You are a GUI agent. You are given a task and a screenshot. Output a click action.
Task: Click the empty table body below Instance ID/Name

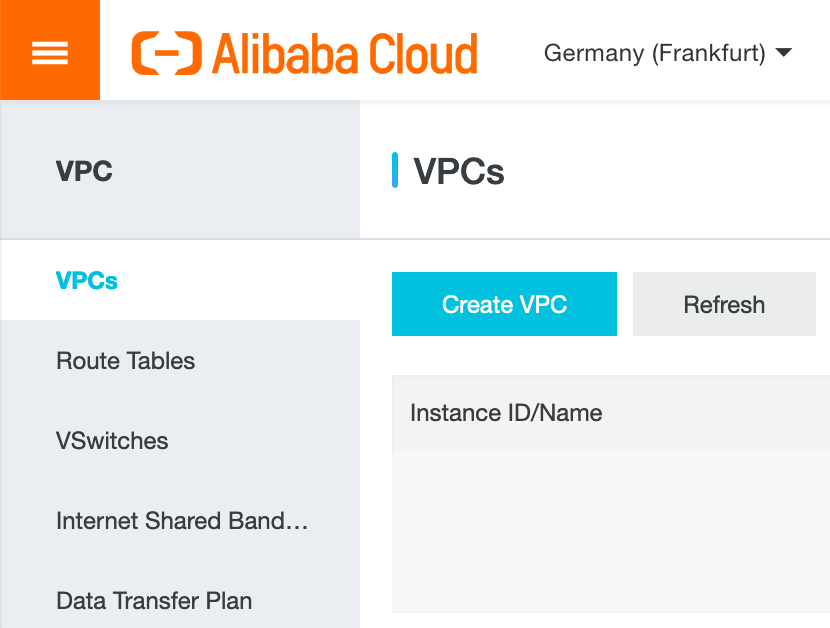[x=611, y=531]
